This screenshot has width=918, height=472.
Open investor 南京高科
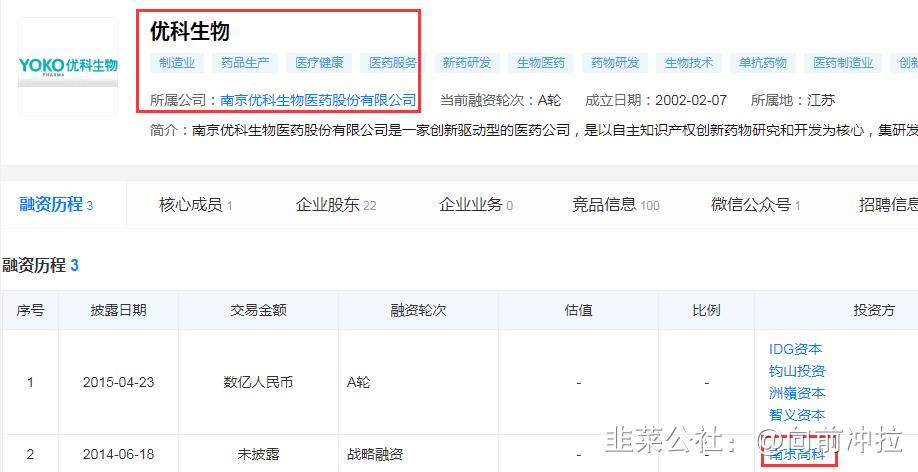click(x=797, y=454)
